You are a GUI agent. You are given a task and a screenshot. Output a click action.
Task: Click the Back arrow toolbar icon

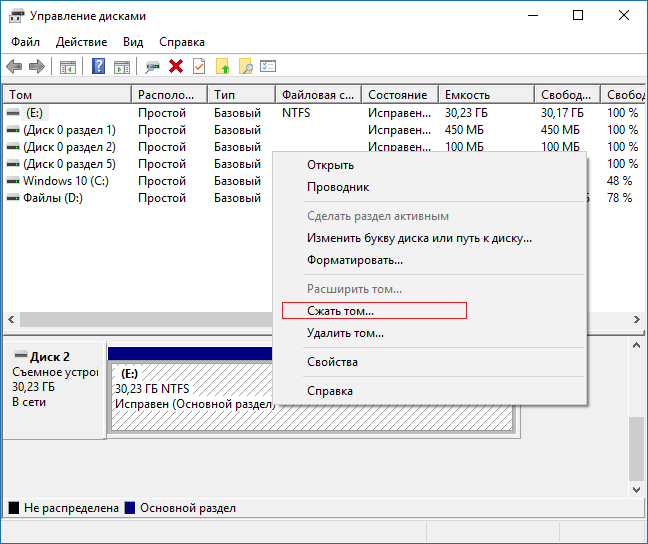[14, 66]
